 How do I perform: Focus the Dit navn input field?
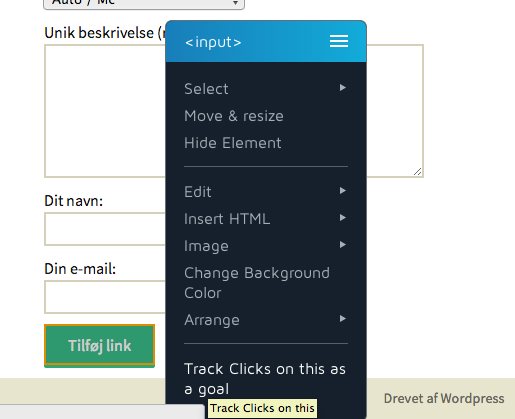[105, 229]
